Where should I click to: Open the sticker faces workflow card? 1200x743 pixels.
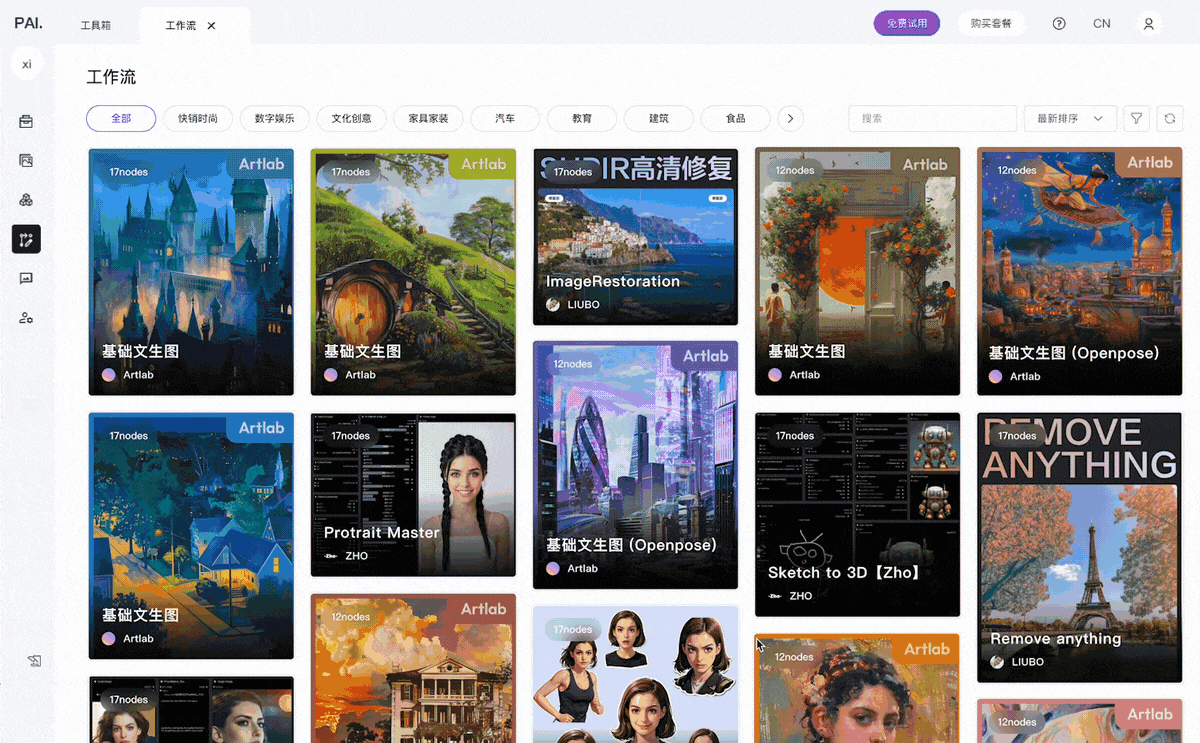[x=635, y=674]
